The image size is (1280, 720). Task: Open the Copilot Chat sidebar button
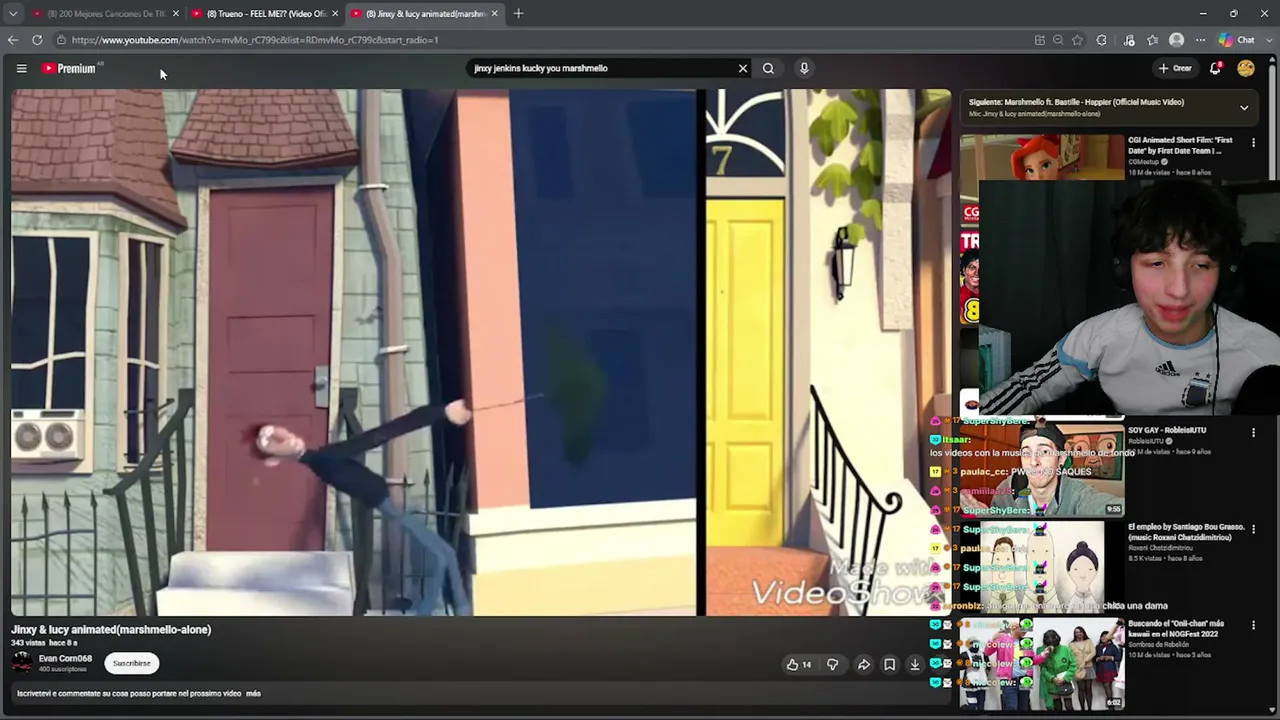(x=1238, y=40)
